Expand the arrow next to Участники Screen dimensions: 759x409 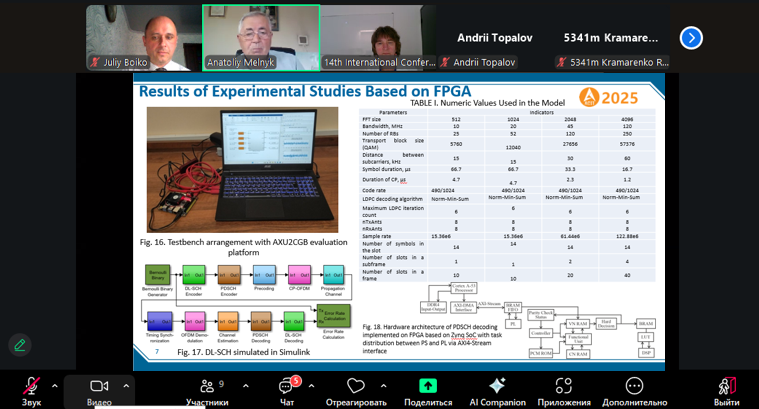tap(240, 385)
